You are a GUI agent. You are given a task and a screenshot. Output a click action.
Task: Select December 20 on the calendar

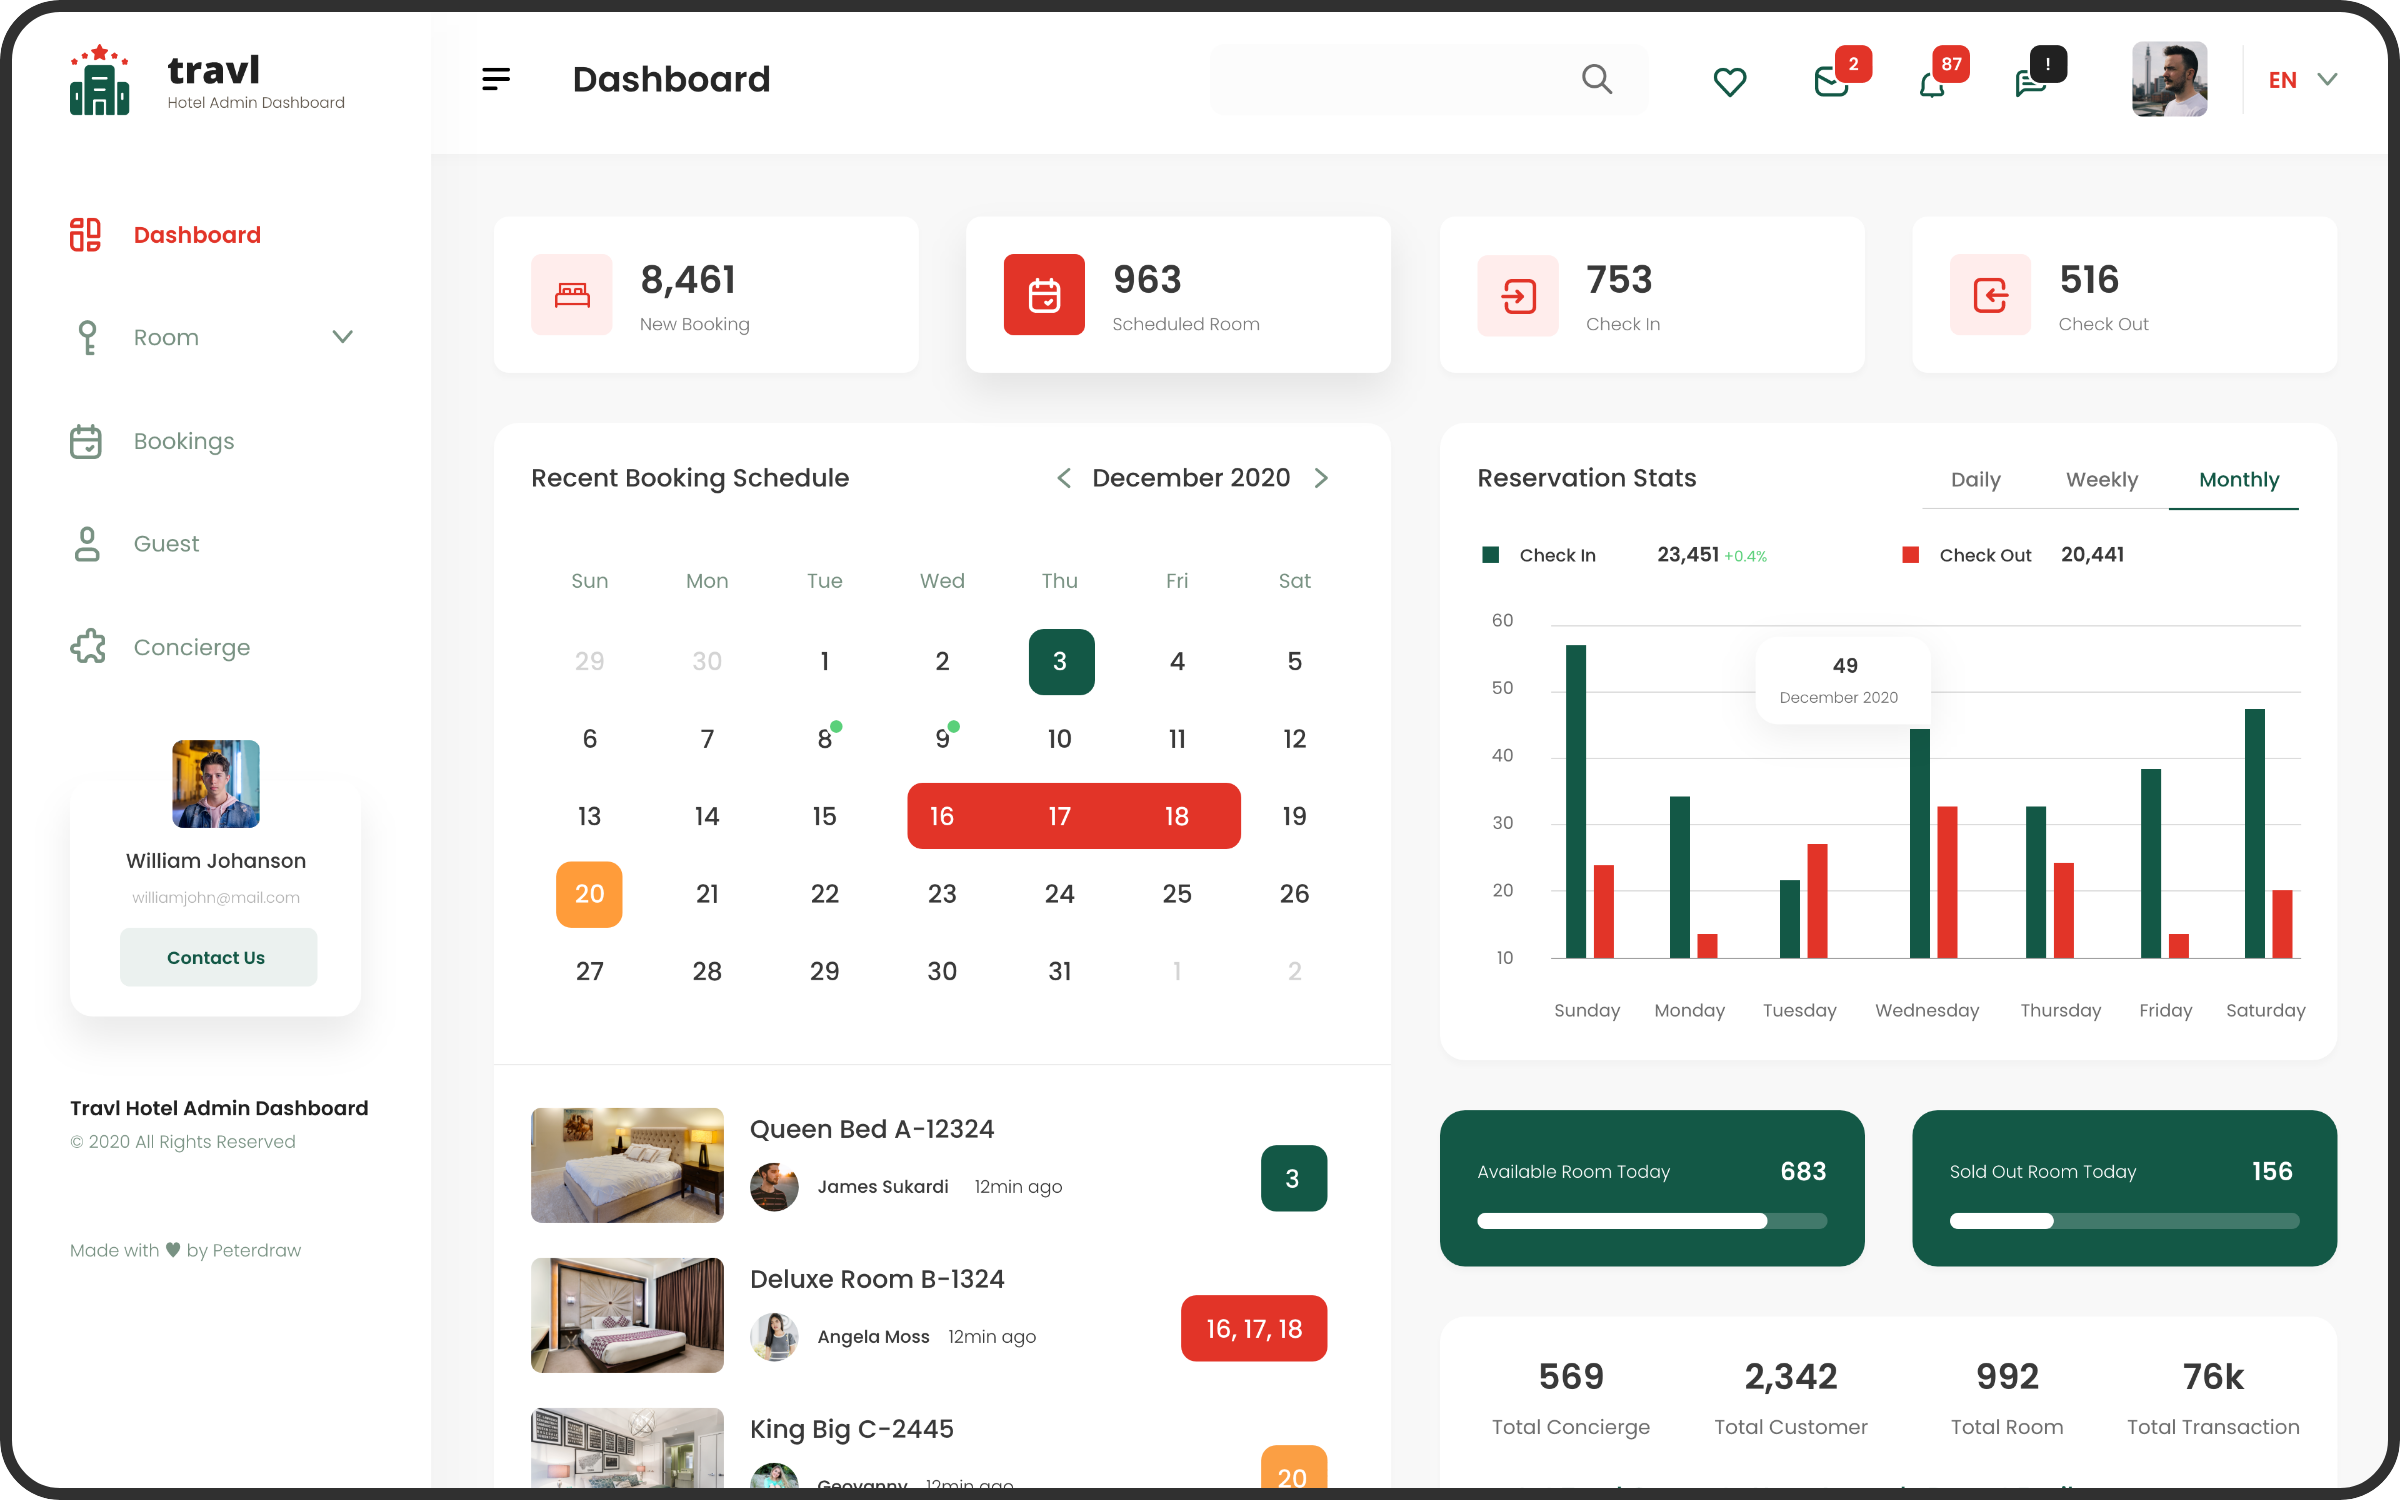click(x=589, y=894)
